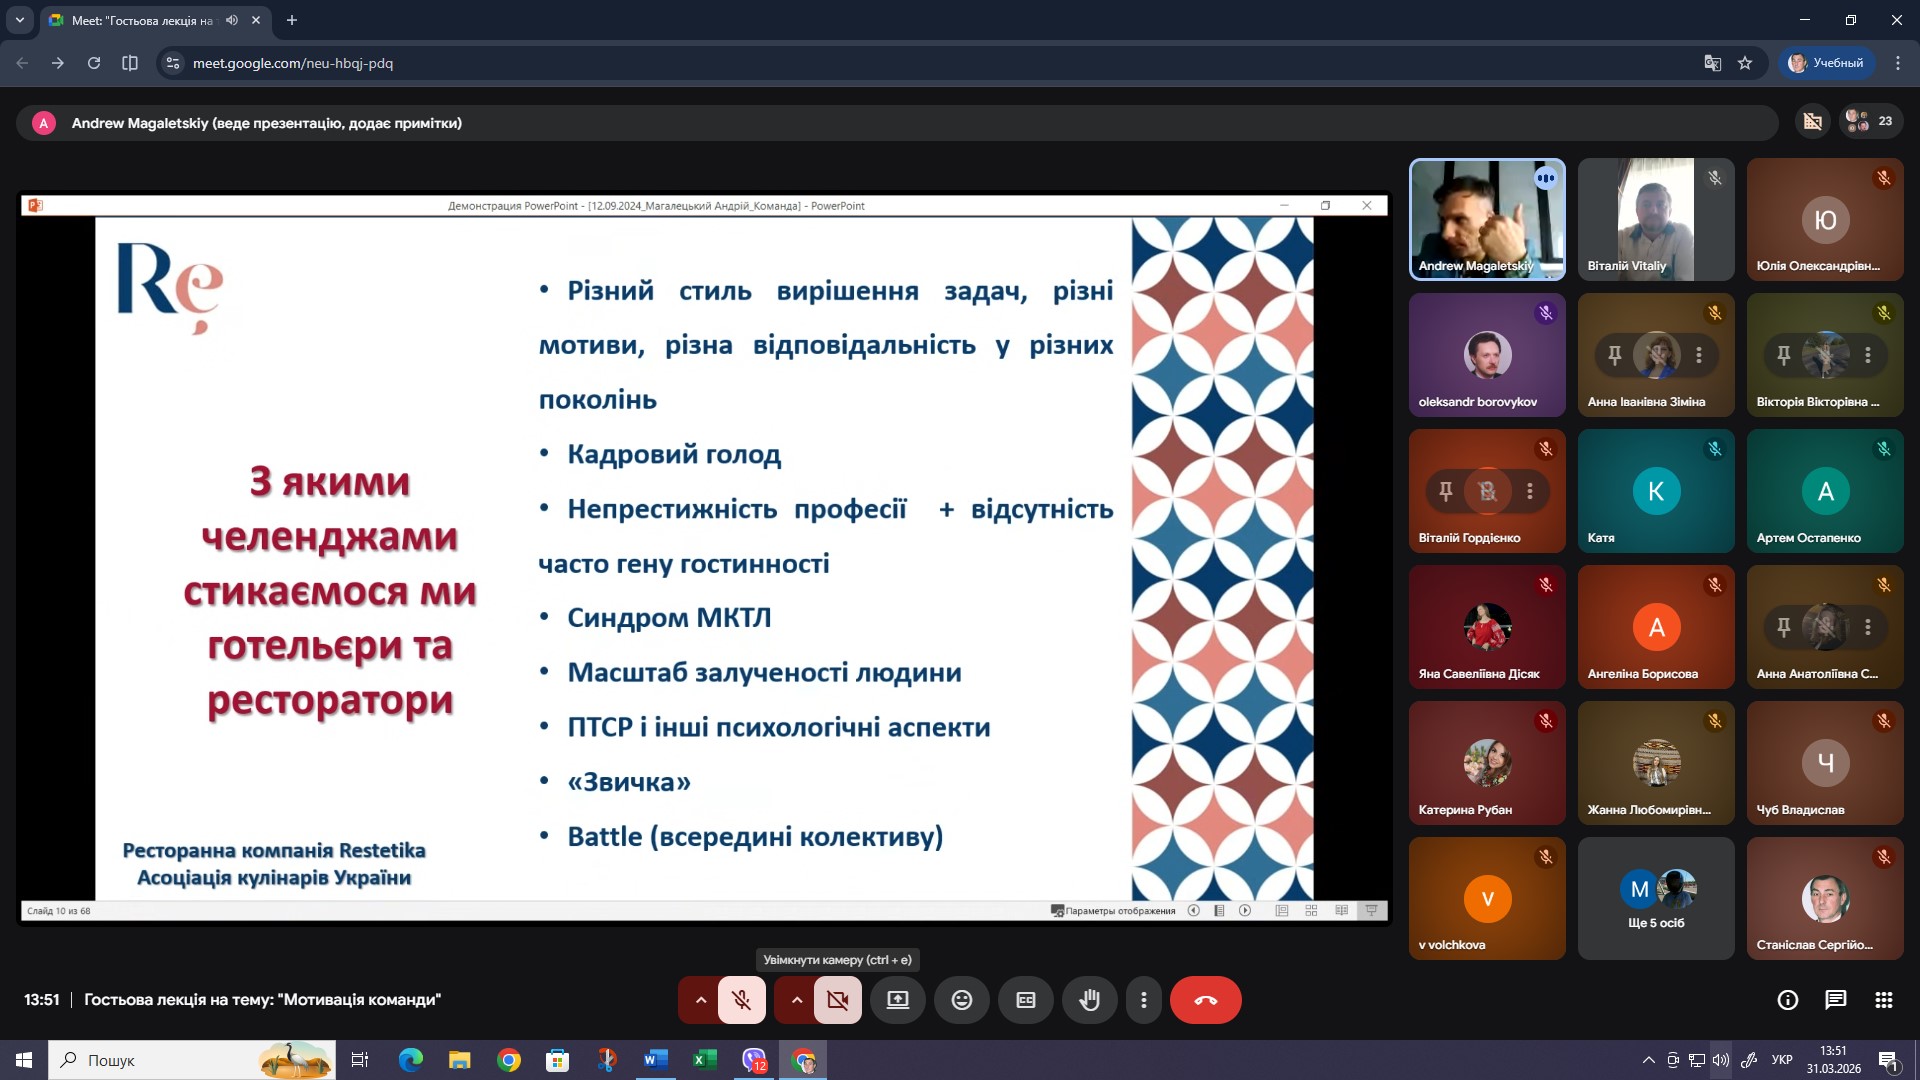
Task: Open Excel from the Windows taskbar
Action: point(705,1060)
